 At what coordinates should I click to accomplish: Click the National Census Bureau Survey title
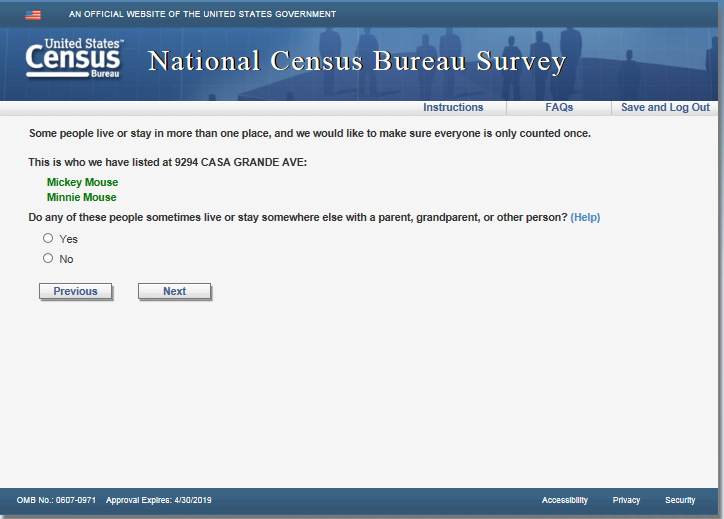click(357, 61)
